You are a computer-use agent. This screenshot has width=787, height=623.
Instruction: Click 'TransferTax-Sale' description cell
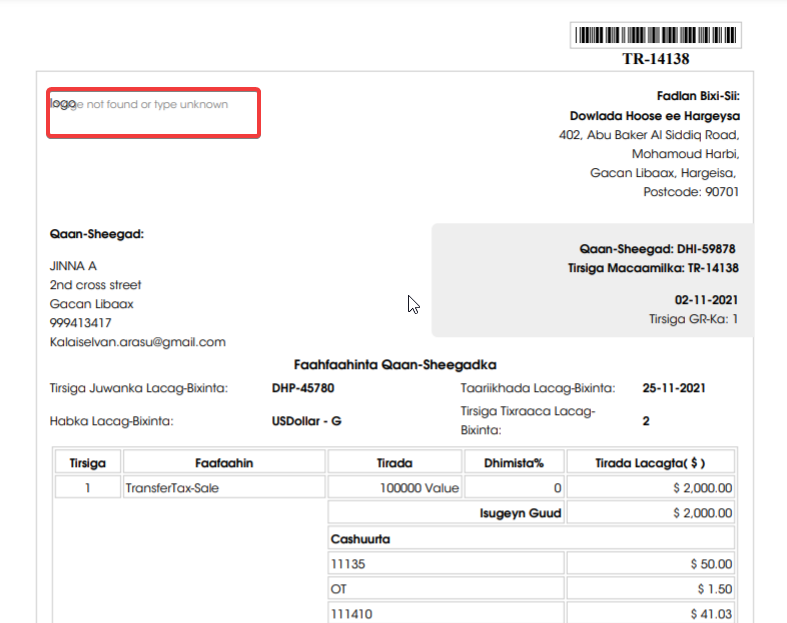click(x=224, y=488)
